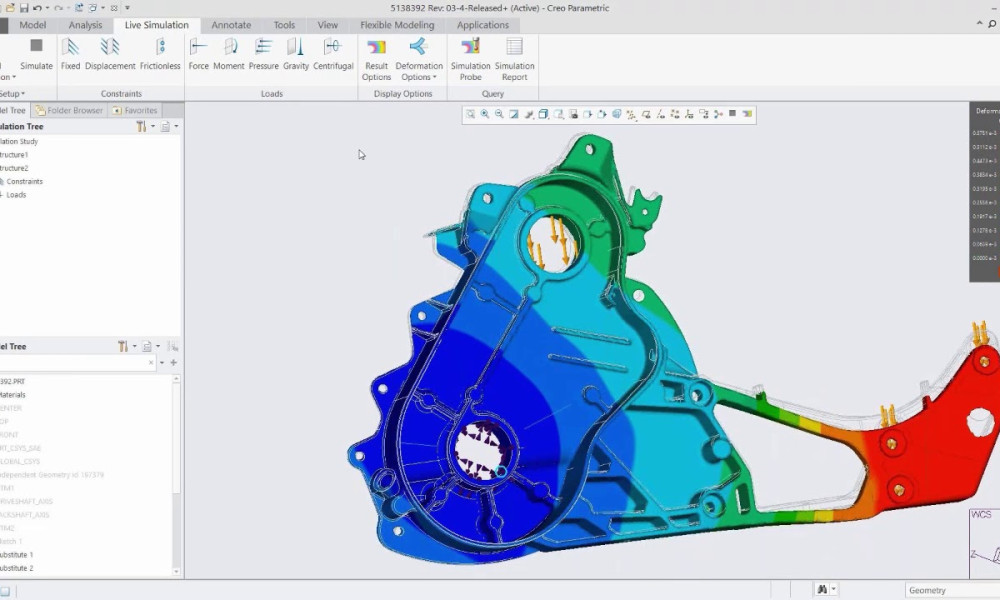This screenshot has width=1000, height=600.
Task: Switch to the Folder Browser tab
Action: (x=70, y=110)
